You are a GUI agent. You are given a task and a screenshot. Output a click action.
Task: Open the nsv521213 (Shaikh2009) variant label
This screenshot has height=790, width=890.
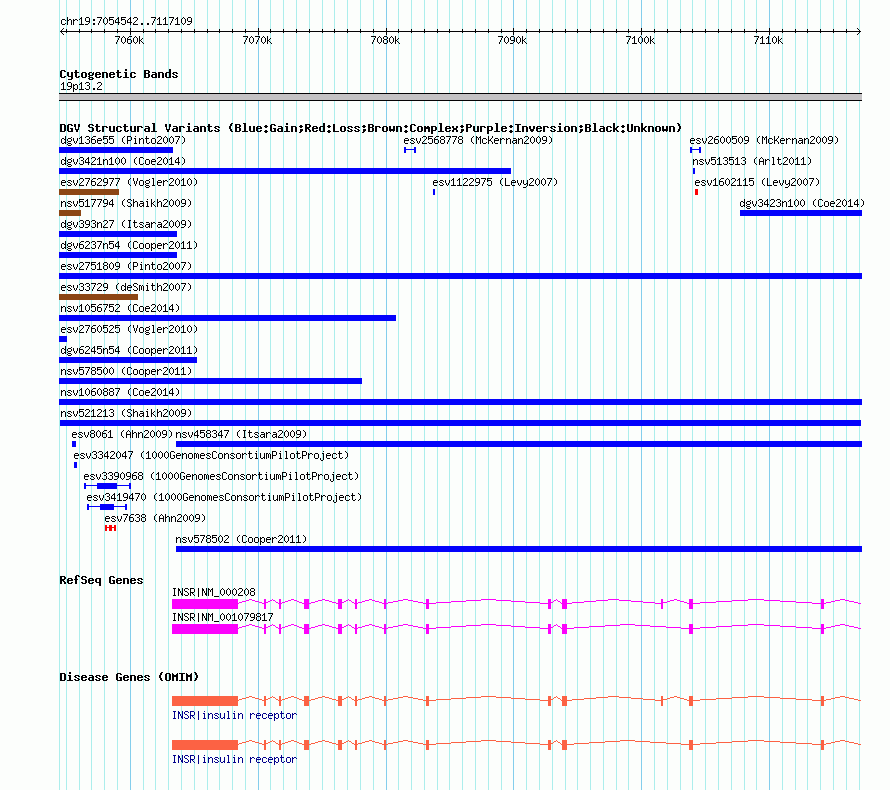pos(126,413)
